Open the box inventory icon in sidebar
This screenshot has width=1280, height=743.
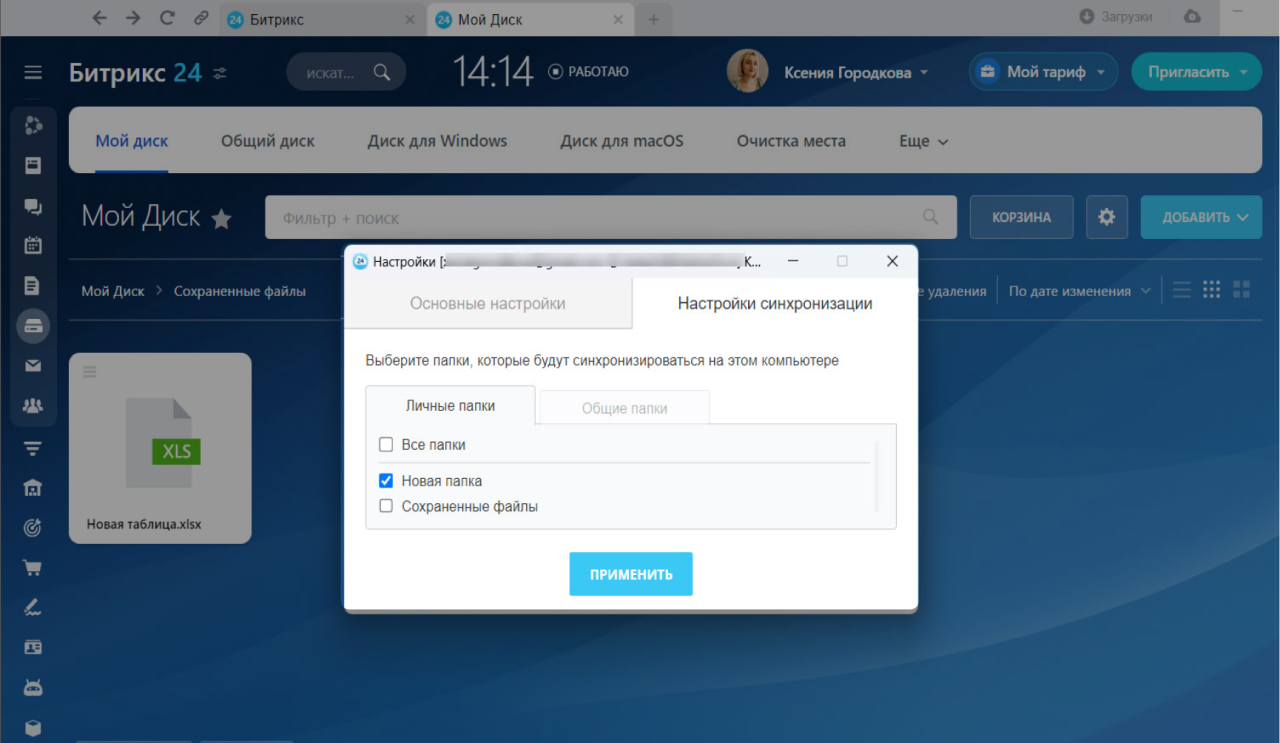(x=33, y=728)
